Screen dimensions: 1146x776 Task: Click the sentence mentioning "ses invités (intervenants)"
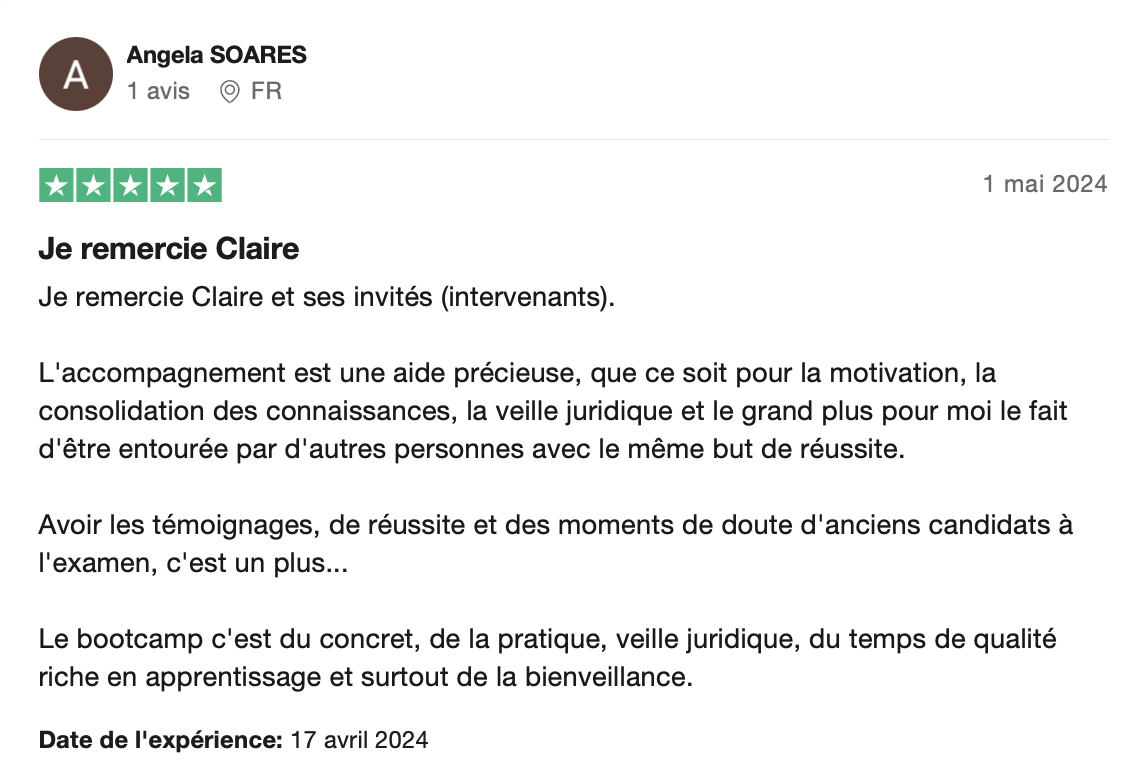click(x=325, y=298)
